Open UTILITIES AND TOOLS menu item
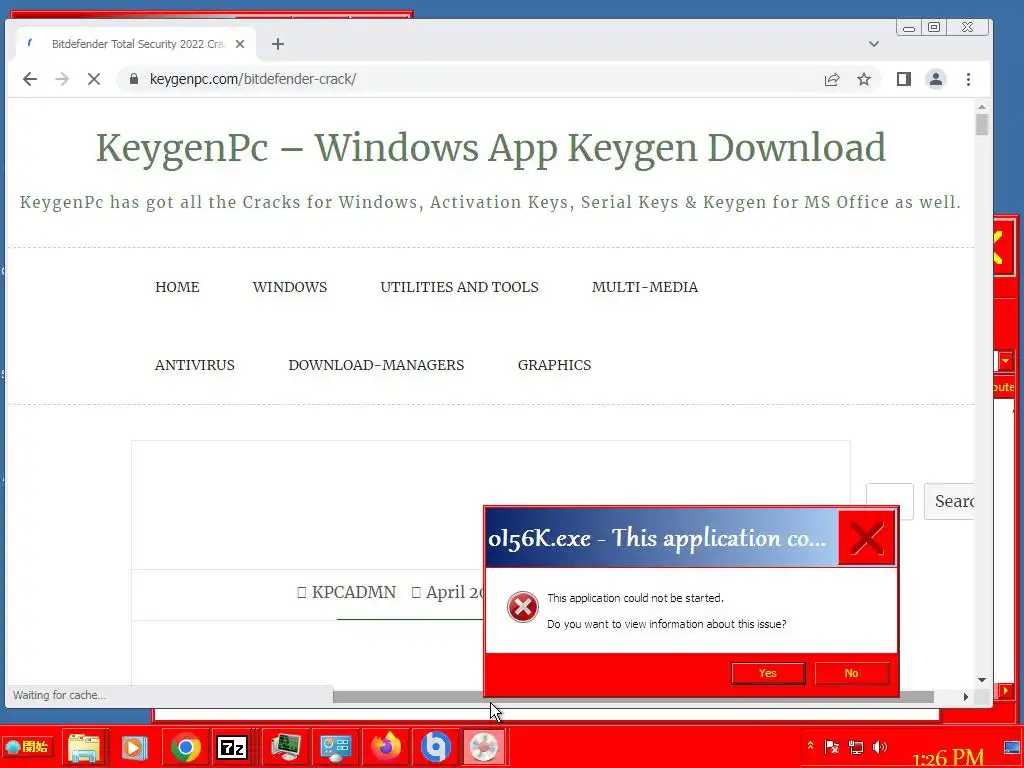Screen dimensions: 1024x768 pos(459,287)
